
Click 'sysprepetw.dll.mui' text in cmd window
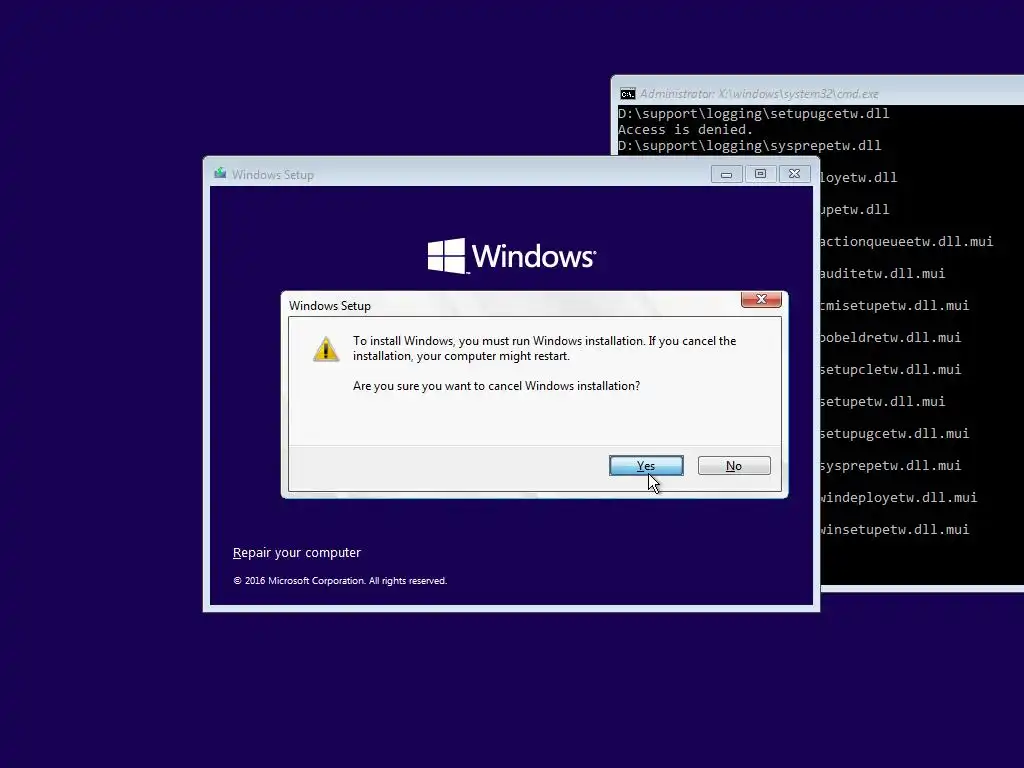click(891, 466)
